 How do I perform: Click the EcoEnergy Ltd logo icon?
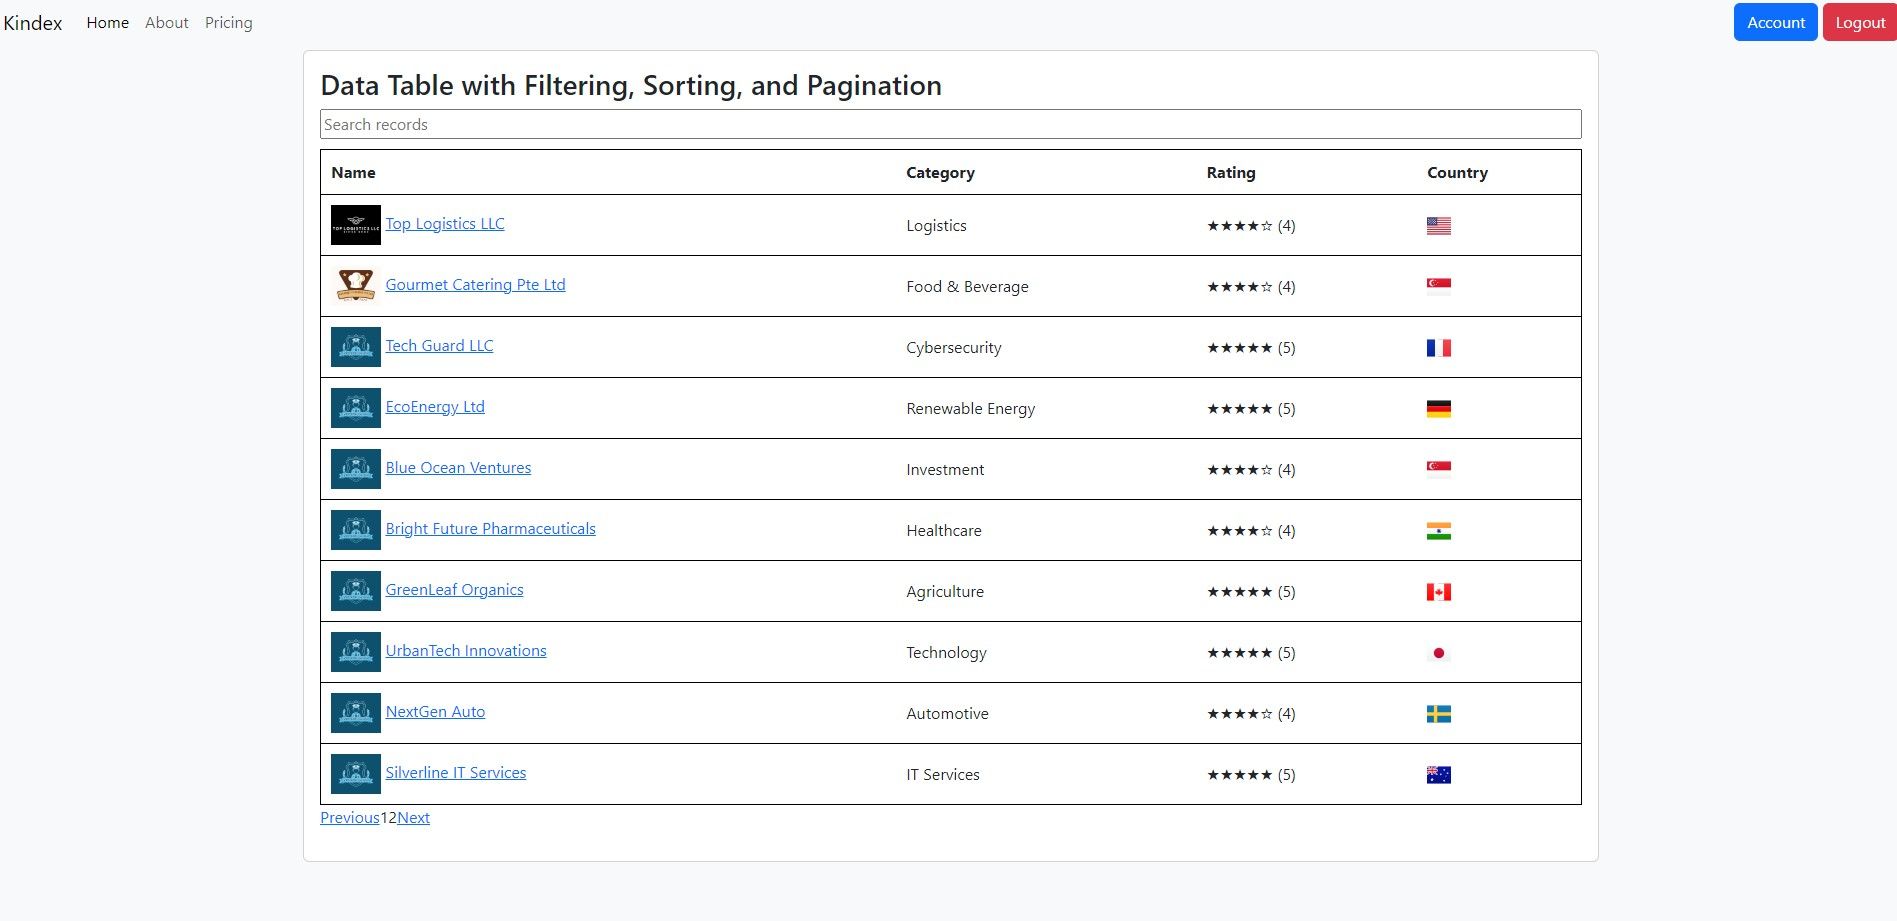pyautogui.click(x=356, y=408)
